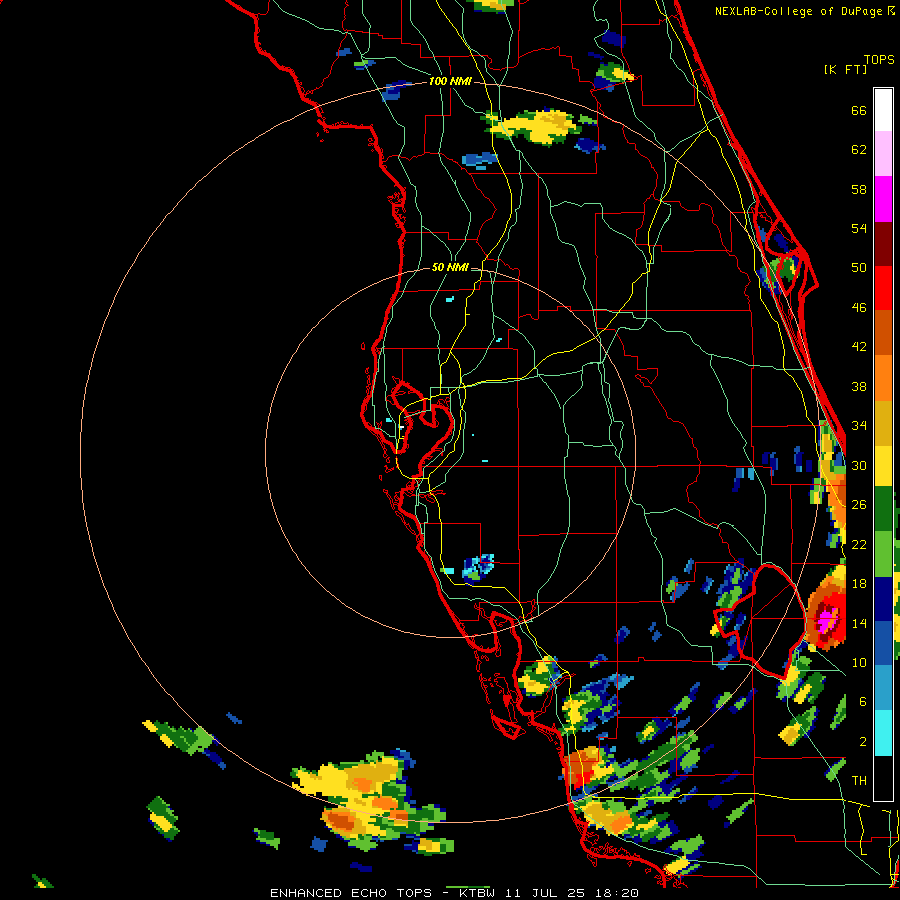Select the dark green 26 kft legend swatch
The height and width of the screenshot is (900, 900).
(883, 509)
